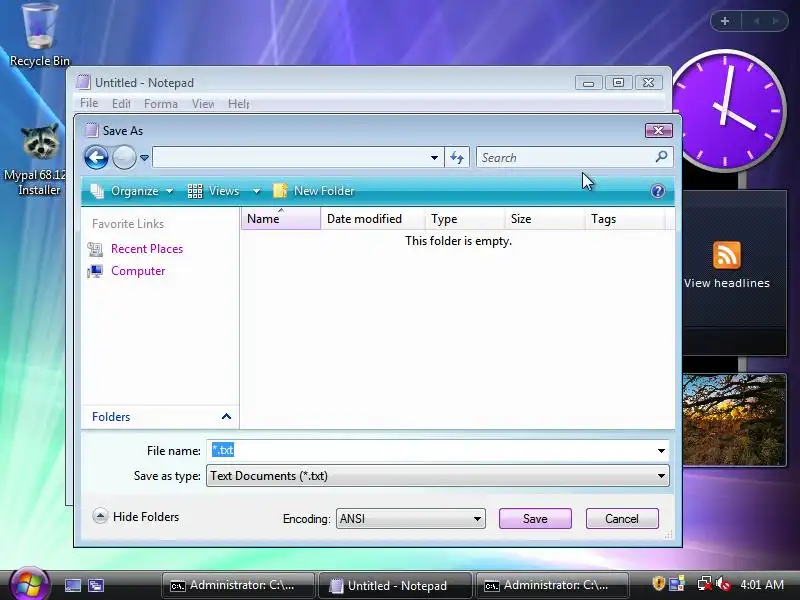Click the greyed Forward navigation button

(x=124, y=157)
